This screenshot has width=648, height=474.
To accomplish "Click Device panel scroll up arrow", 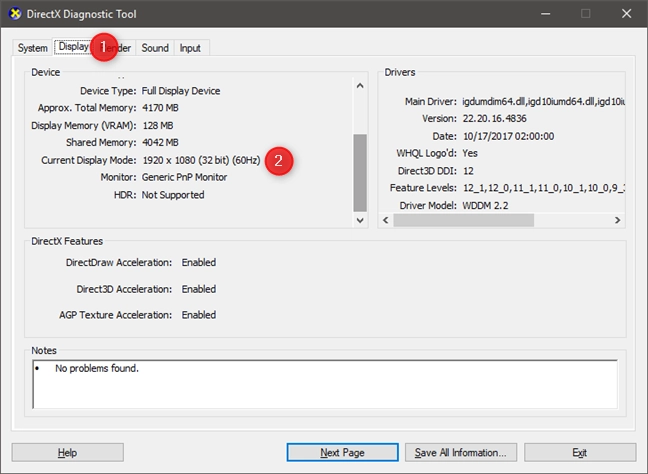I will 360,86.
